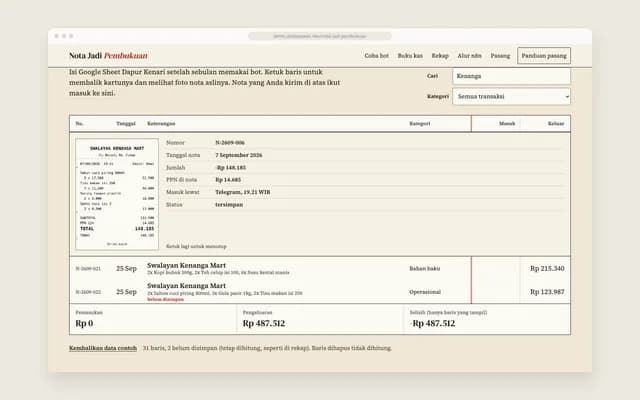Click 'Ketuk lagi untuk menutup' to close card

coord(196,246)
